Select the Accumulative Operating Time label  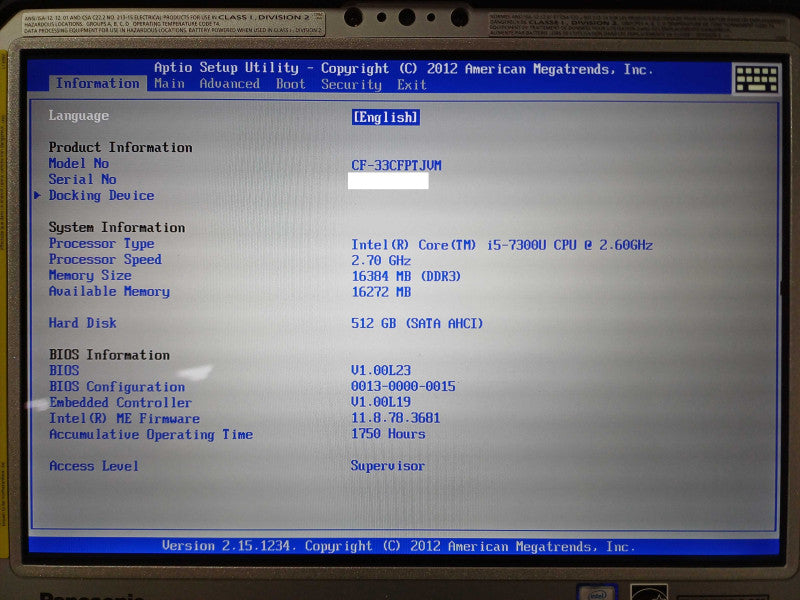[151, 435]
